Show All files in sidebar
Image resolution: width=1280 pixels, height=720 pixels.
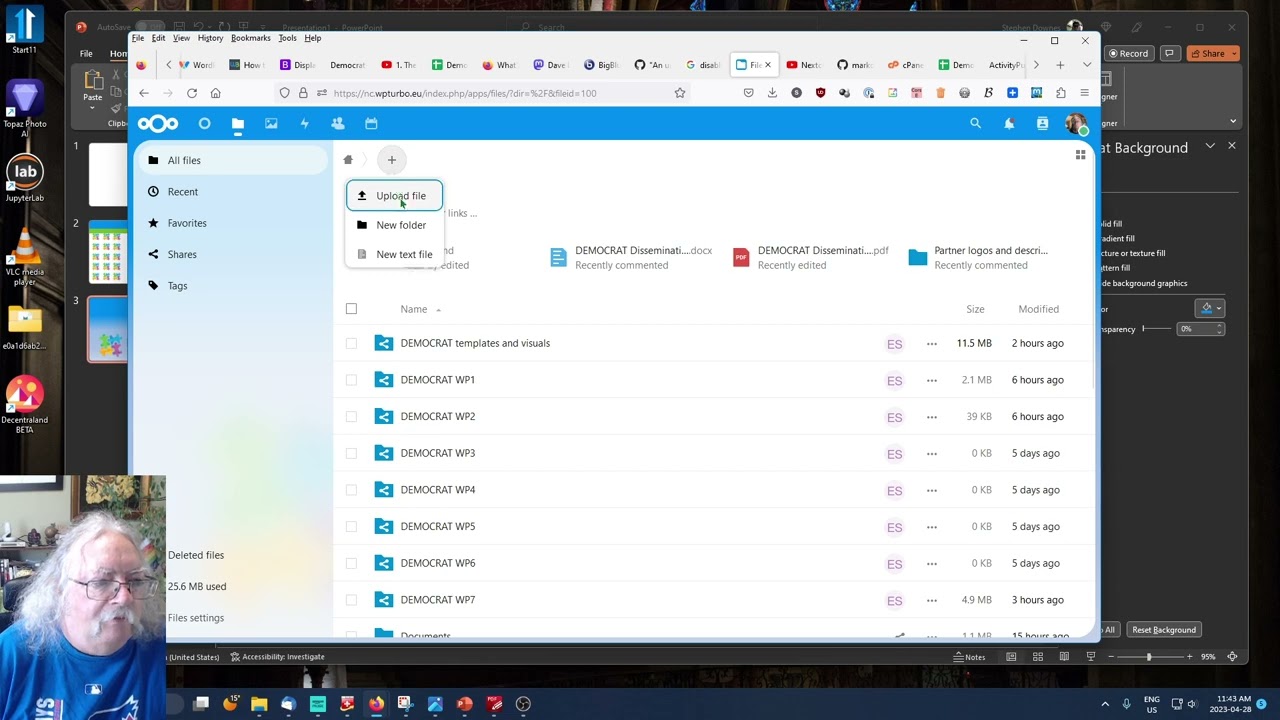tap(232, 160)
